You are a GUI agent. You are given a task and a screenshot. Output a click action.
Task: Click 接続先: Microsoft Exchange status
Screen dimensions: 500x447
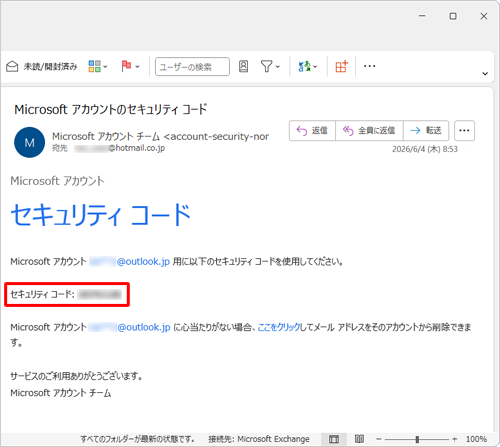[x=259, y=439]
